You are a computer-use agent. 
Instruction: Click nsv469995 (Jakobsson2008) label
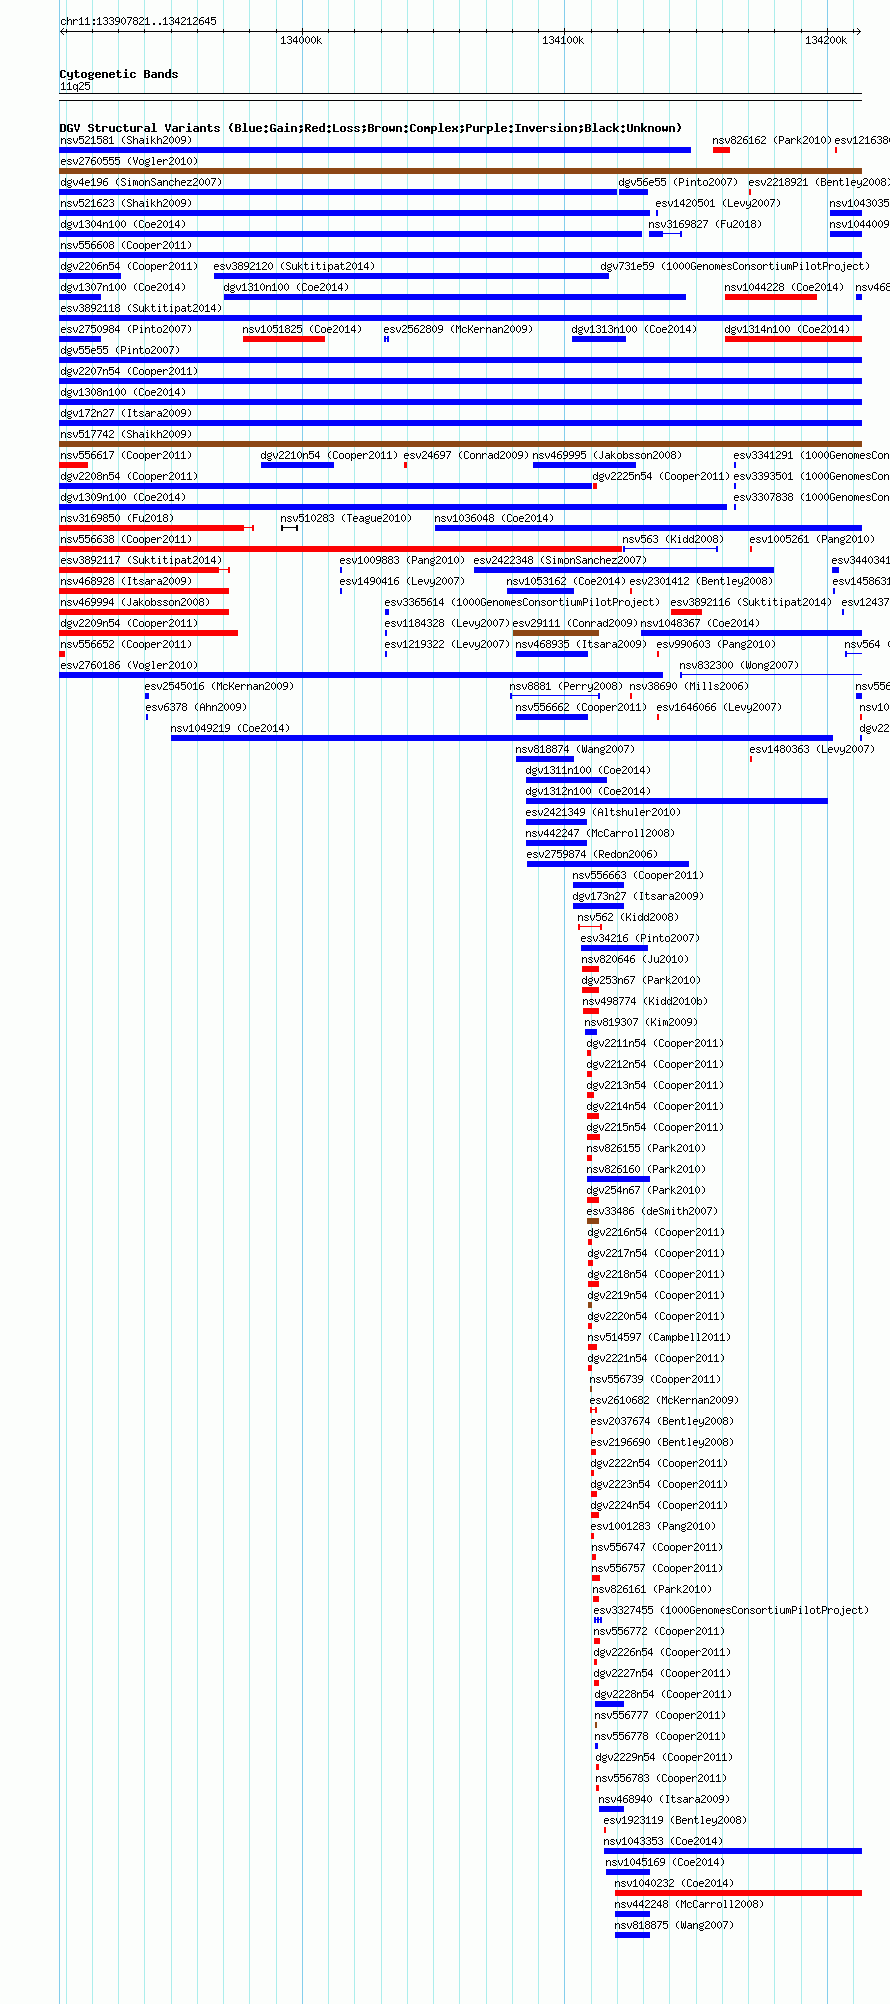pyautogui.click(x=607, y=455)
